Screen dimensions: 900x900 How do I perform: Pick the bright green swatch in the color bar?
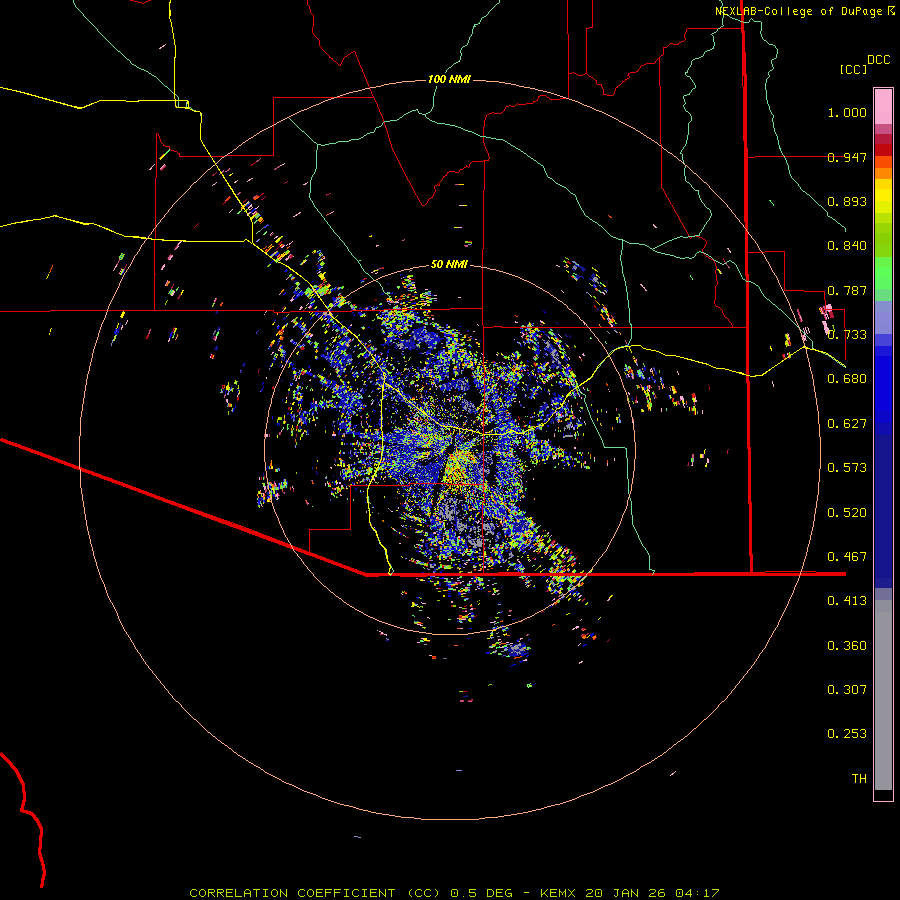[883, 273]
